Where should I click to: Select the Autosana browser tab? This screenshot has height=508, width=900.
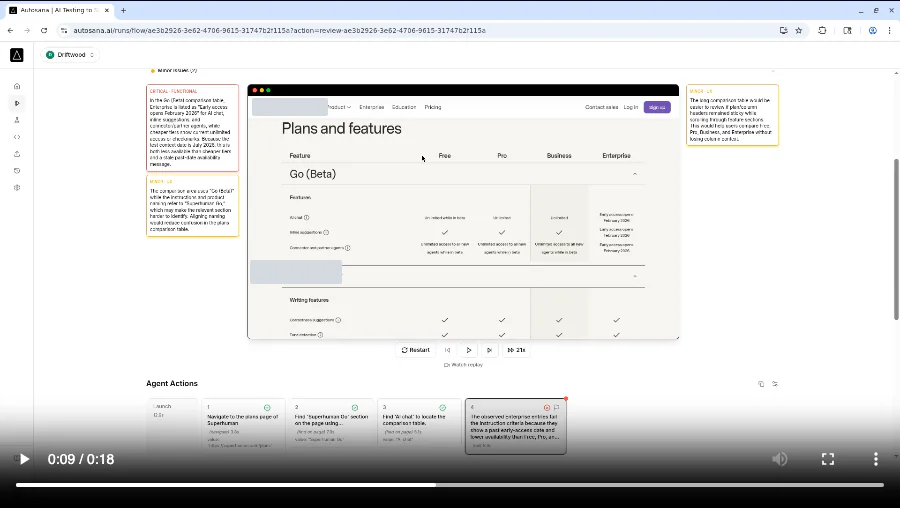60,10
